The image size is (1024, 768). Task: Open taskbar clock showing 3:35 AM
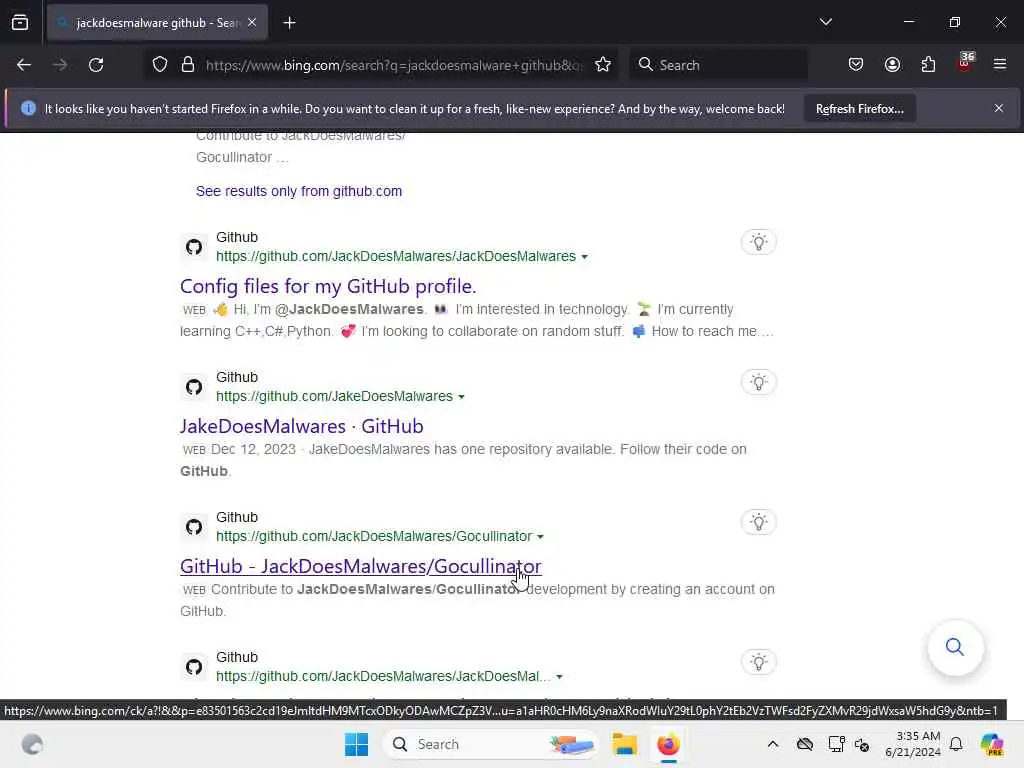[x=913, y=744]
